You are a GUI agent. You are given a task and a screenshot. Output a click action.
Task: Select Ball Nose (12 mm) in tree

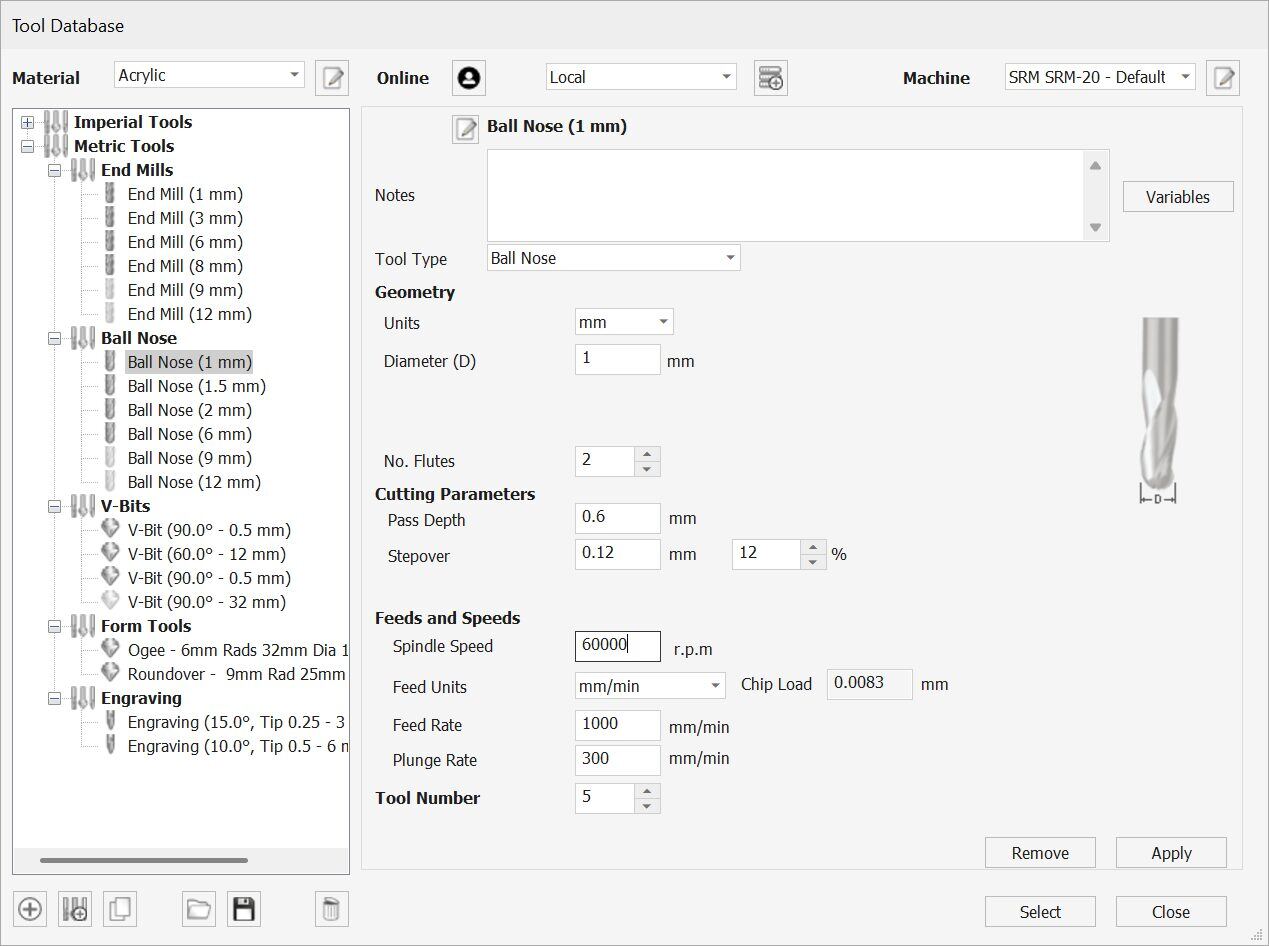tap(194, 482)
